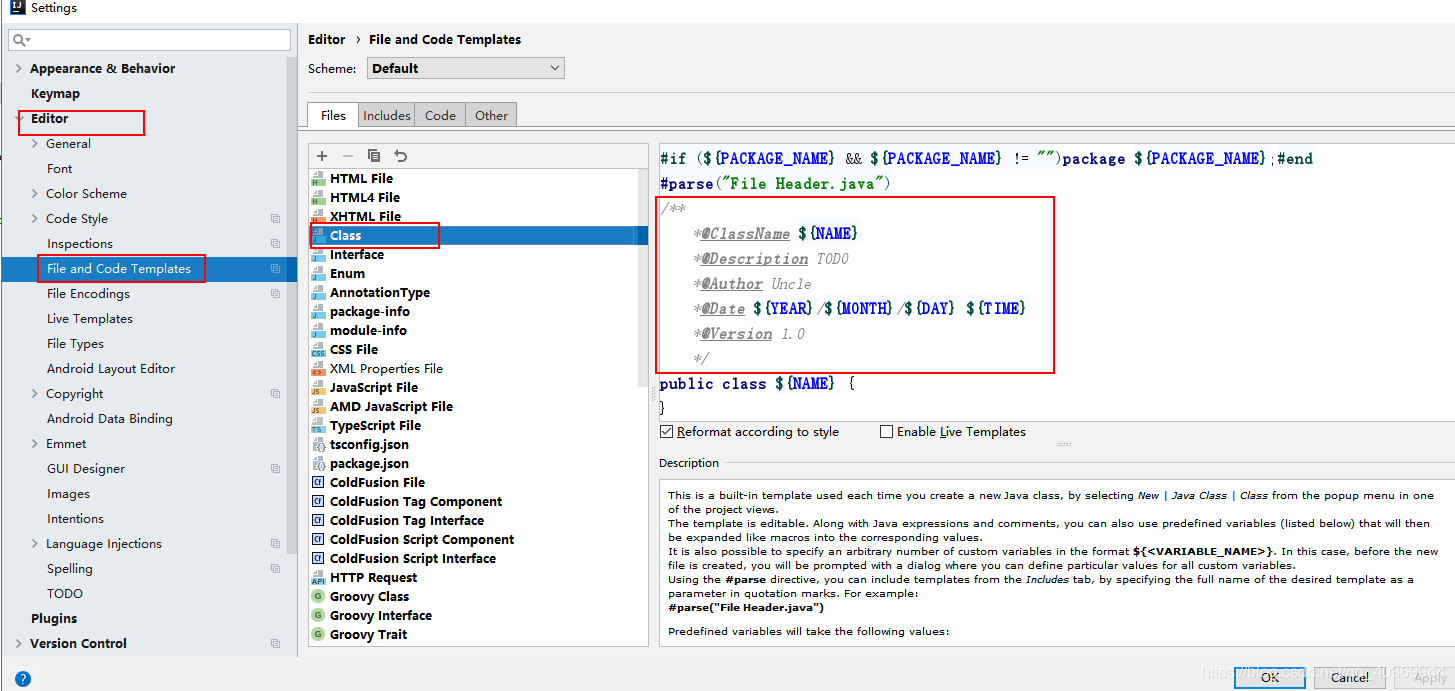Click the ColdFusion File template icon
The height and width of the screenshot is (691, 1455).
318,483
